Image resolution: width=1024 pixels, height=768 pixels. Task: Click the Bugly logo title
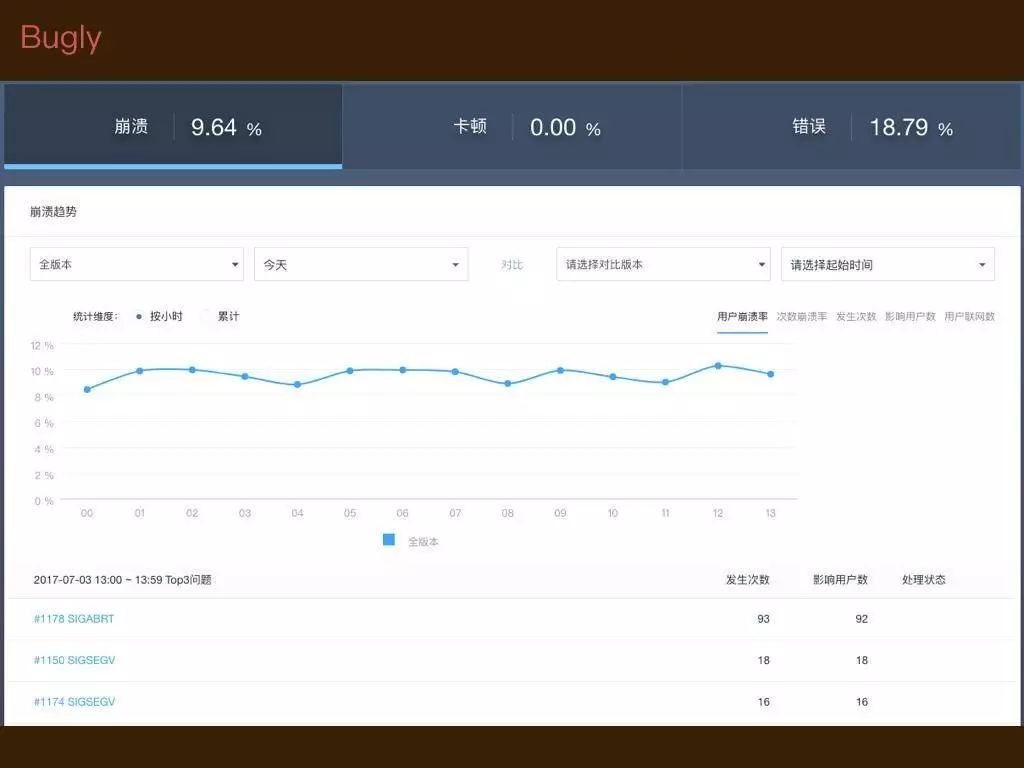61,39
